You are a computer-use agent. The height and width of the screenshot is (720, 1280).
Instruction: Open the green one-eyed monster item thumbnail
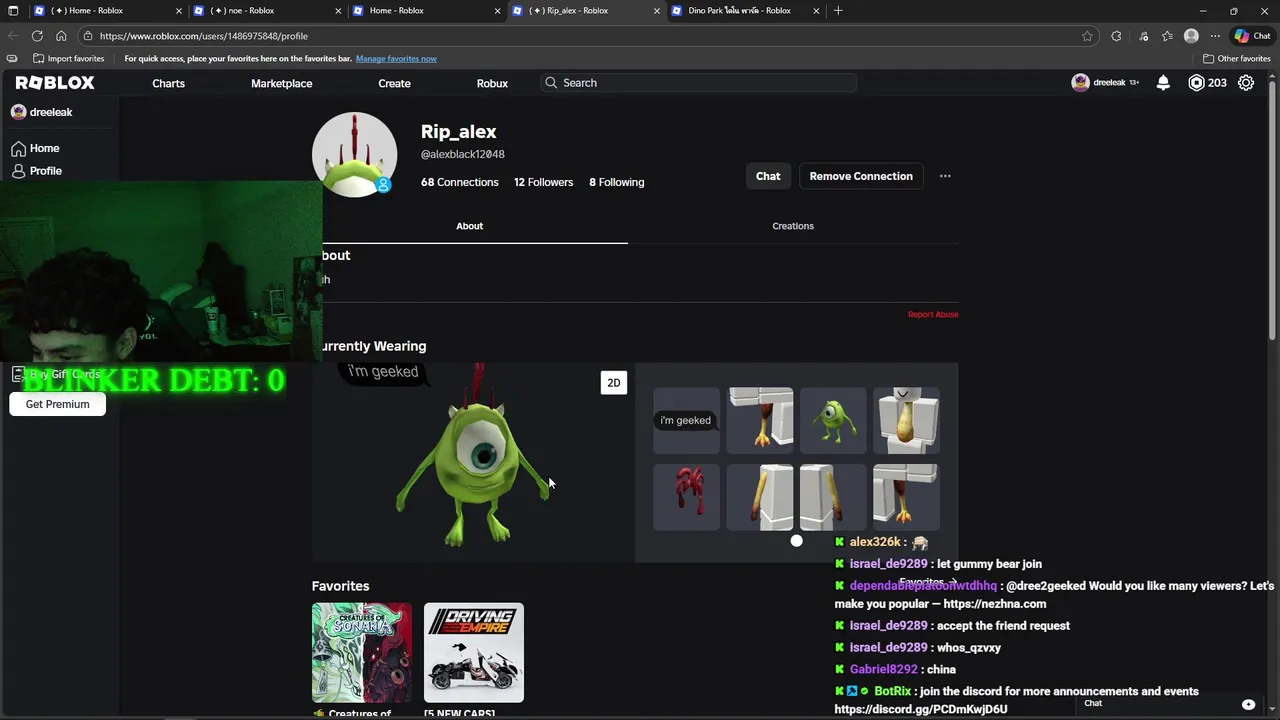click(833, 421)
